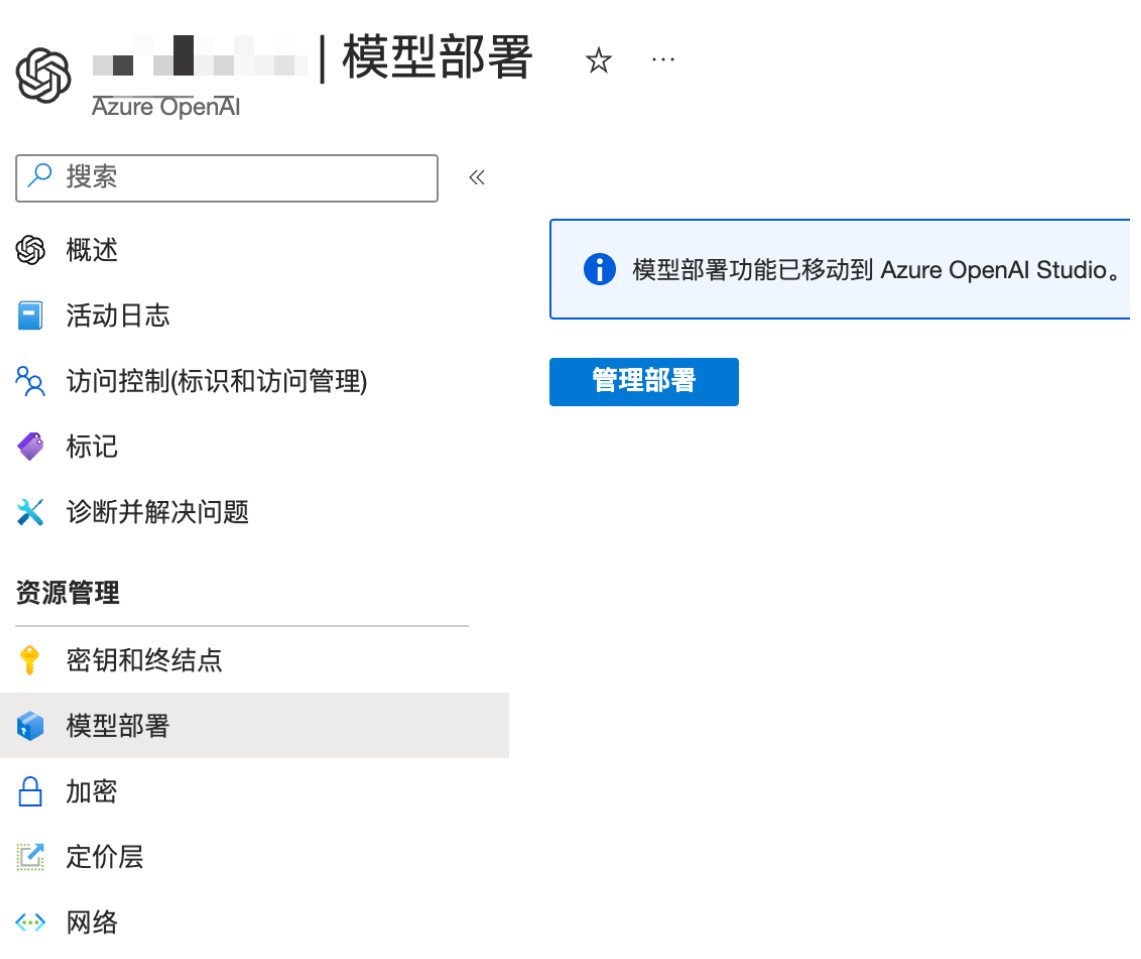Click the search magnifier in the sidebar

coord(40,177)
